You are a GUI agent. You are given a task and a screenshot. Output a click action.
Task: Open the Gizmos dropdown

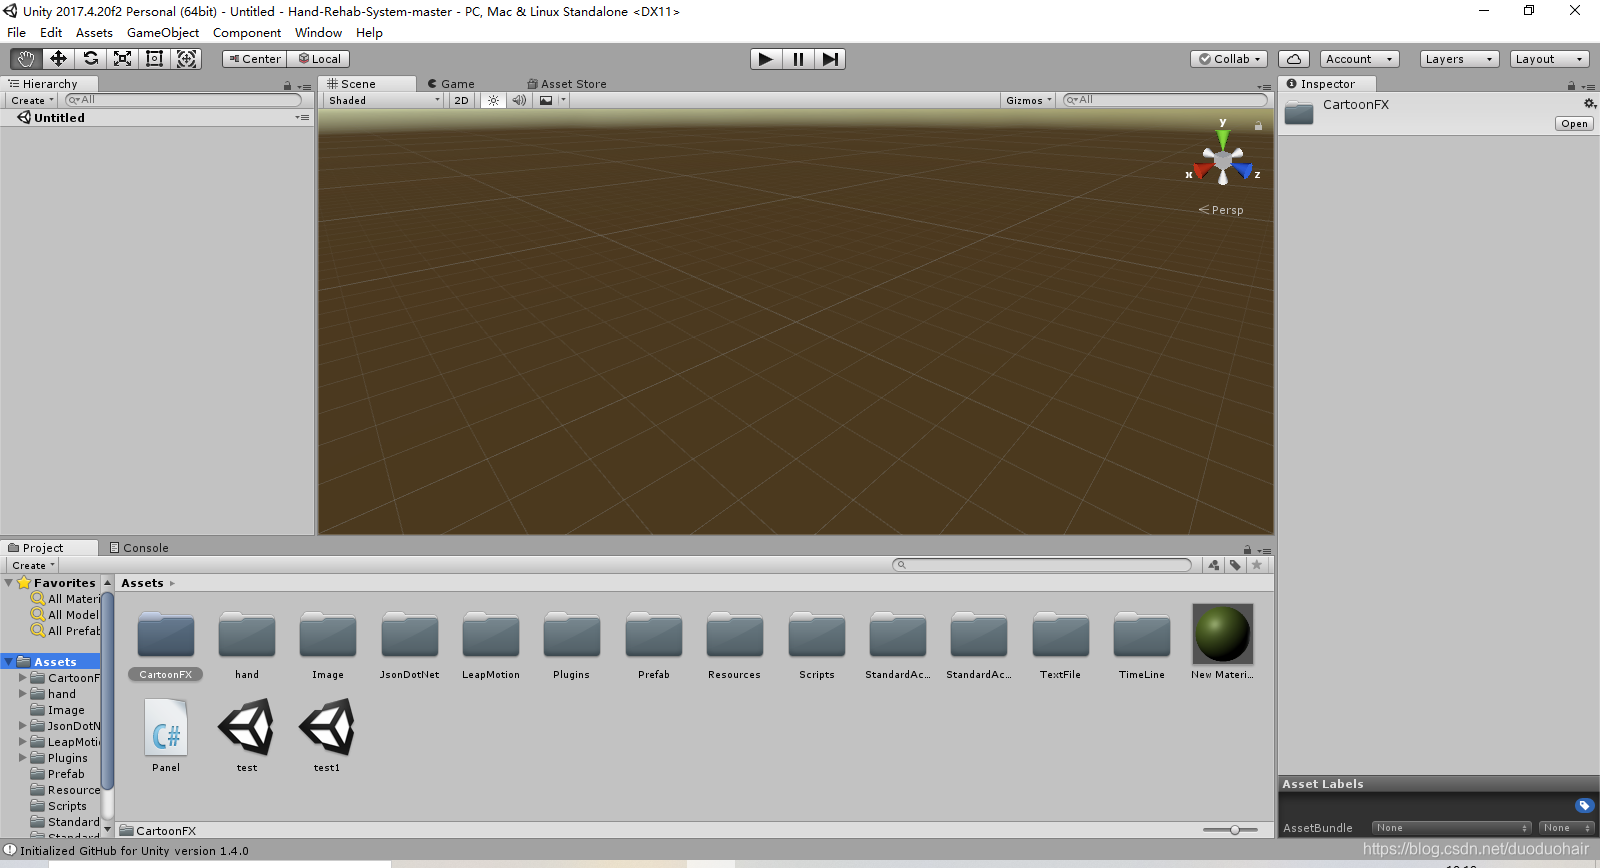[1029, 100]
